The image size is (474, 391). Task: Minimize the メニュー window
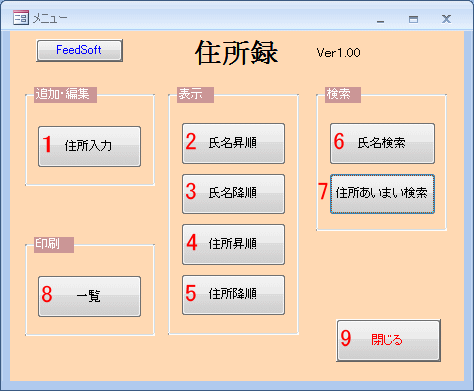pyautogui.click(x=380, y=20)
